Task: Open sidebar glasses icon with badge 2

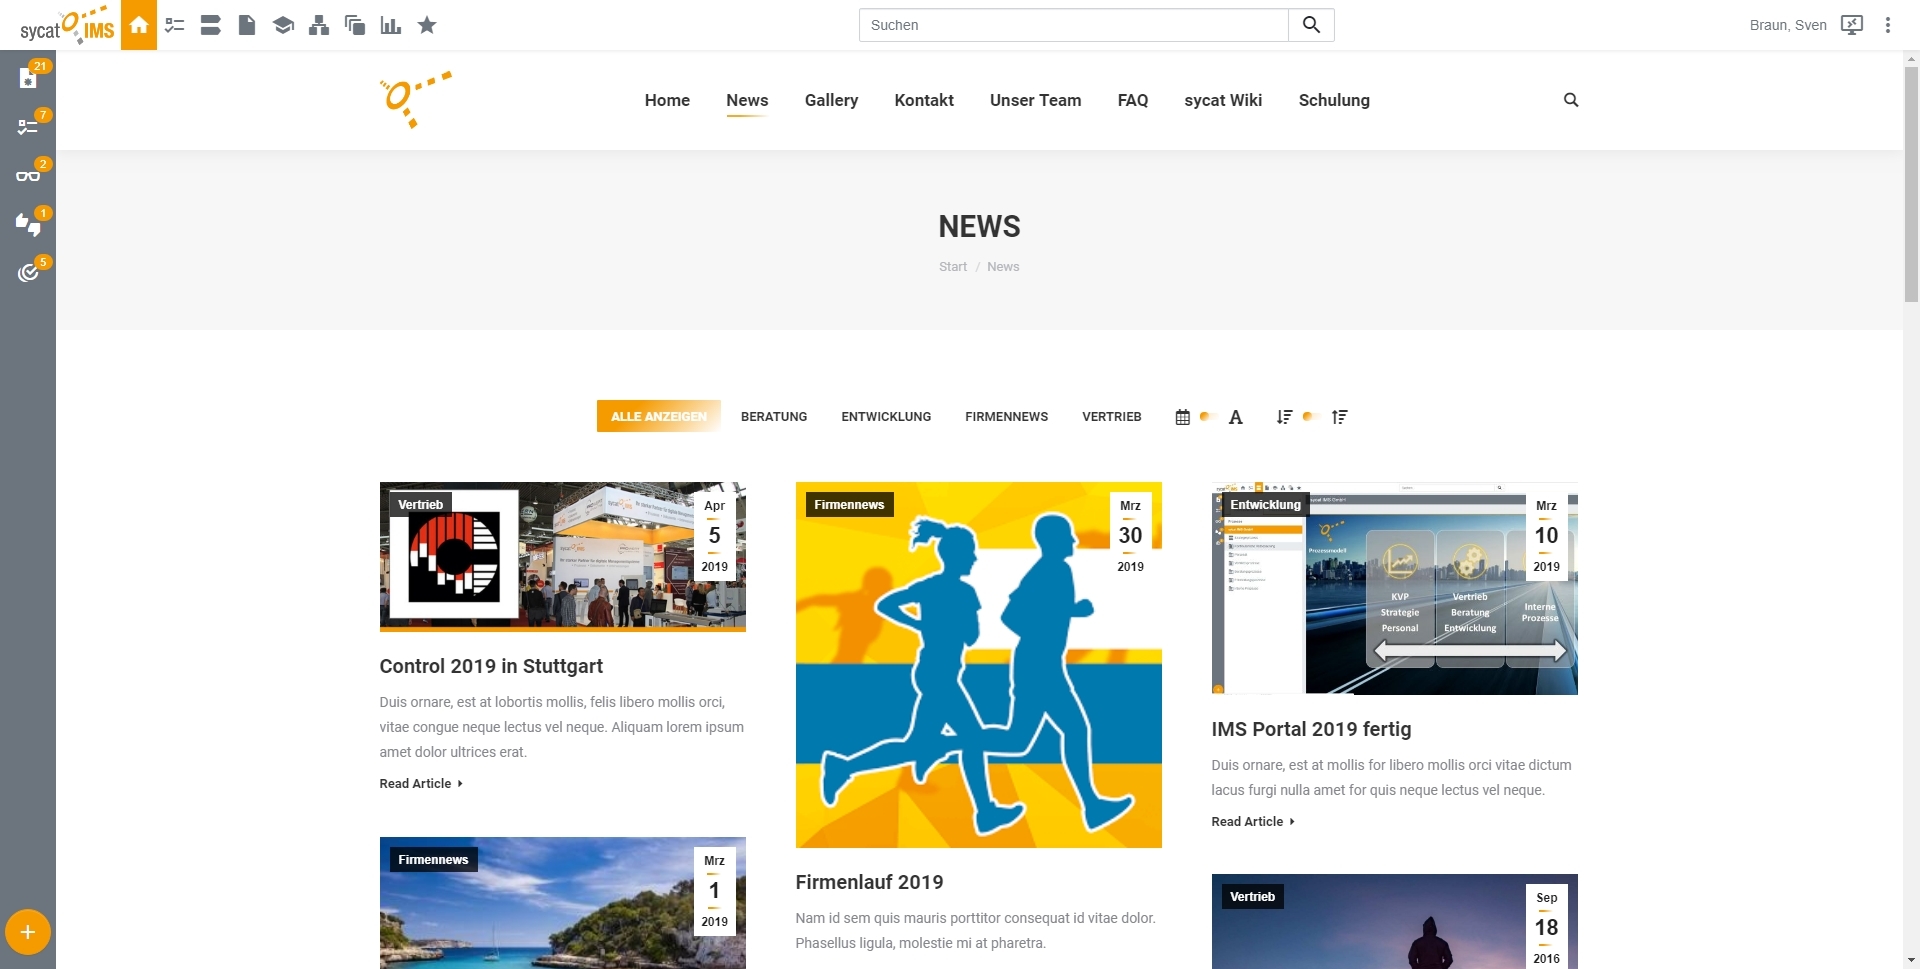Action: [28, 176]
